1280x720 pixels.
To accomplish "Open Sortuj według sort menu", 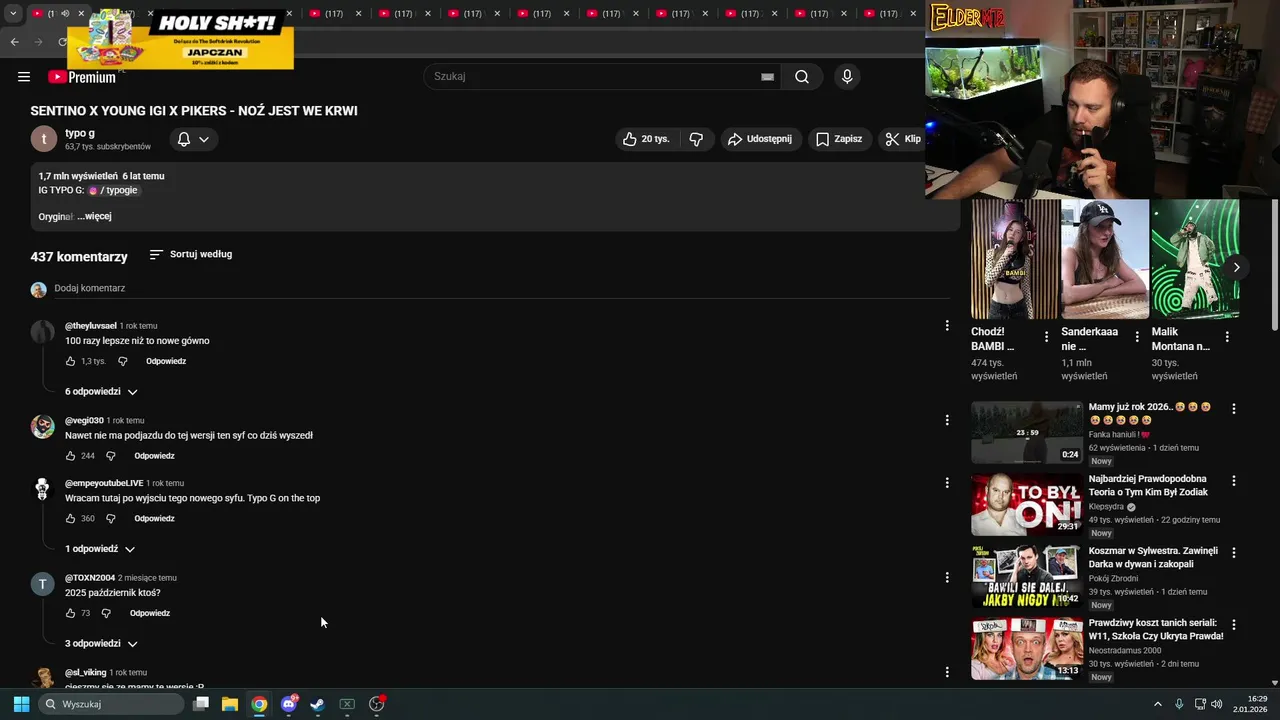I will (x=190, y=254).
